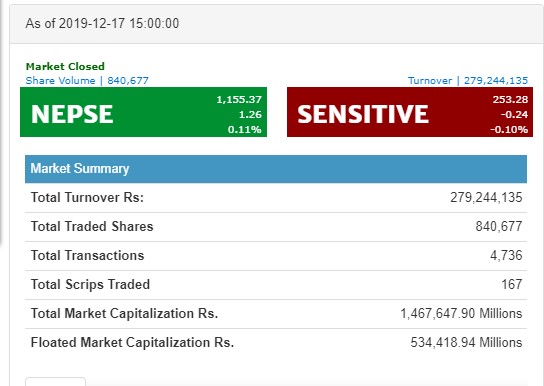This screenshot has width=544, height=386.
Task: Click the NEPSE value 1,155.37
Action: point(239,100)
